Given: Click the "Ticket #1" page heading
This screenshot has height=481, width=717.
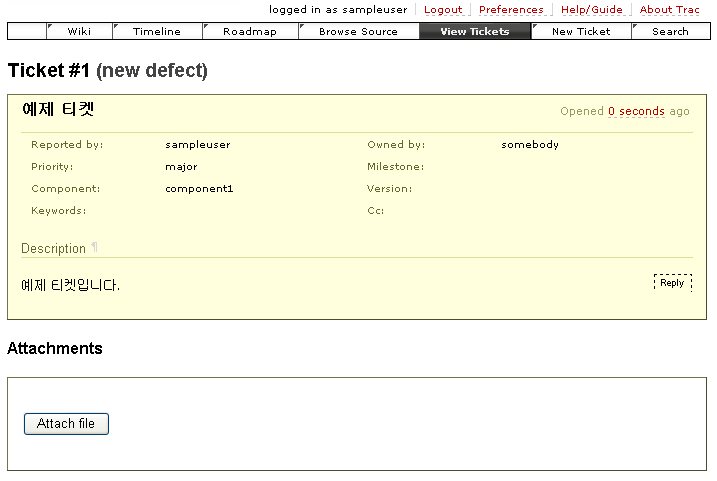Looking at the screenshot, I should coord(48,71).
